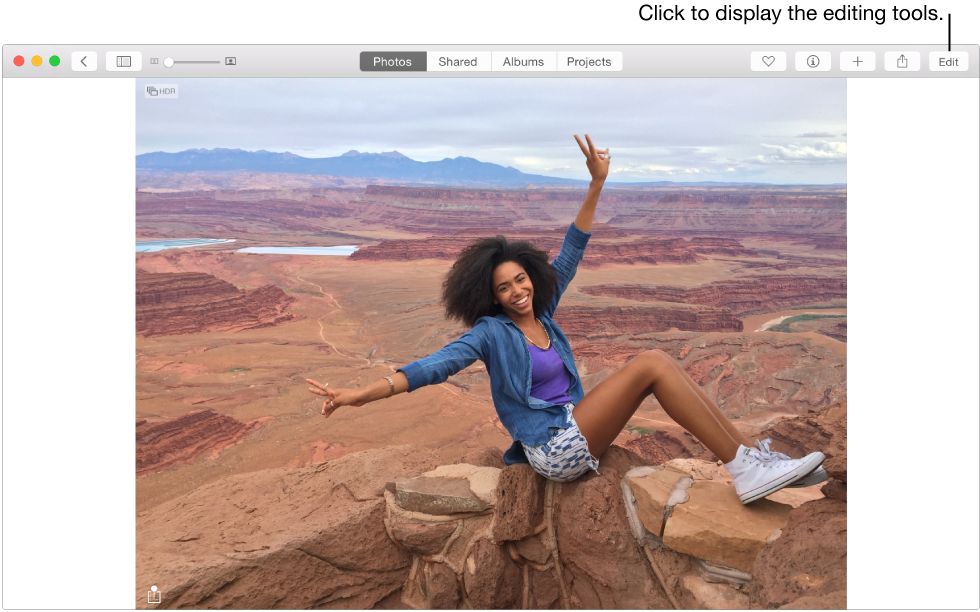Click the Add (+) icon to add to album
This screenshot has height=612, width=980.
(x=858, y=61)
